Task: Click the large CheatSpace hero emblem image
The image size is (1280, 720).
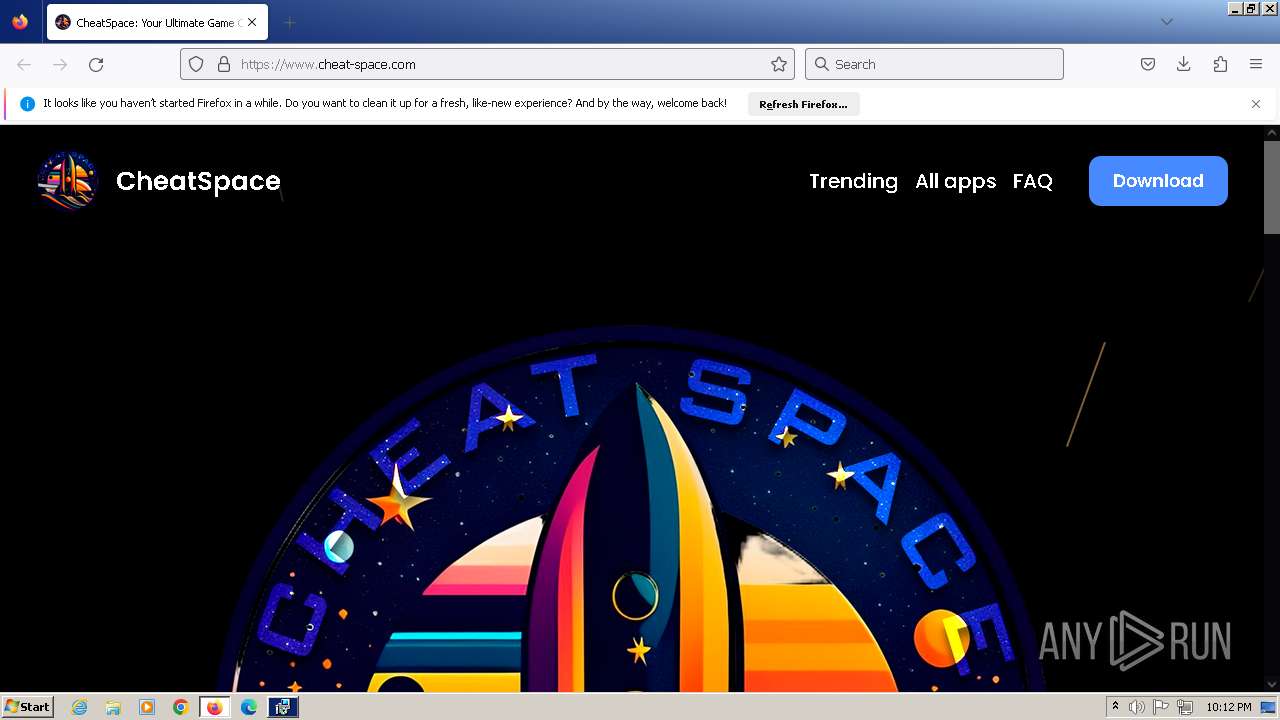Action: point(630,508)
